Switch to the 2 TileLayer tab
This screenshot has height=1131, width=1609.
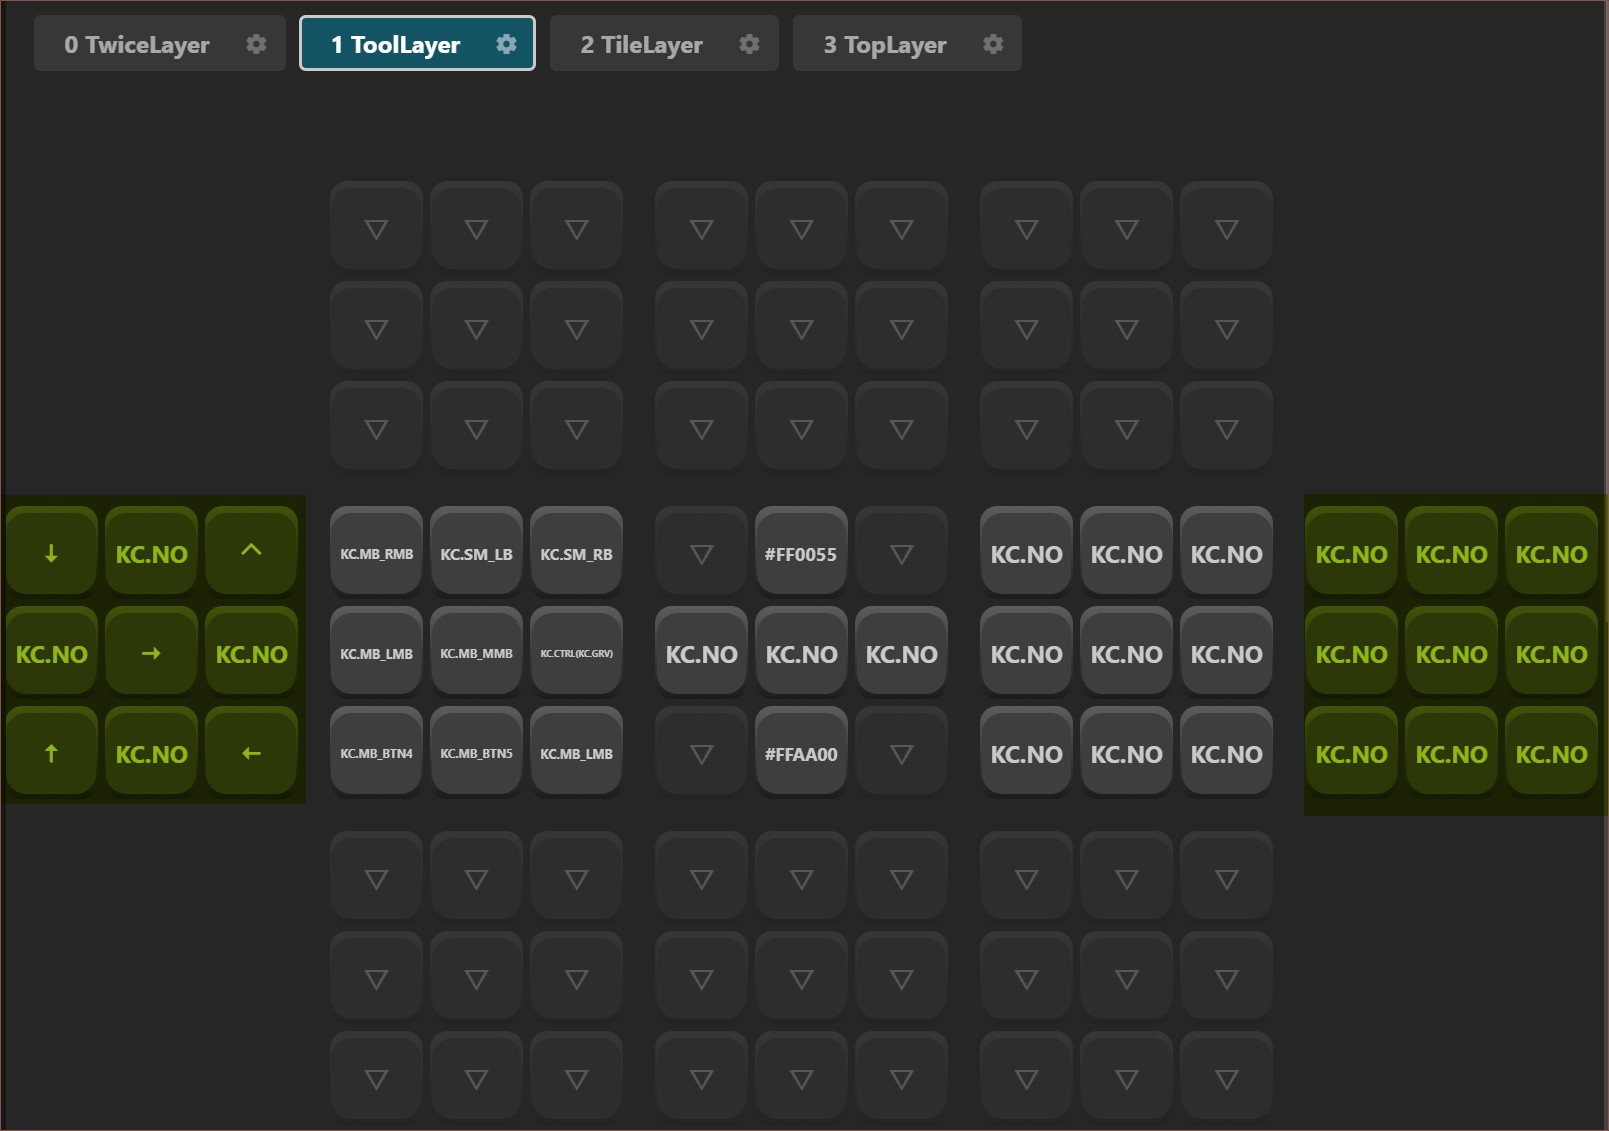pyautogui.click(x=641, y=44)
